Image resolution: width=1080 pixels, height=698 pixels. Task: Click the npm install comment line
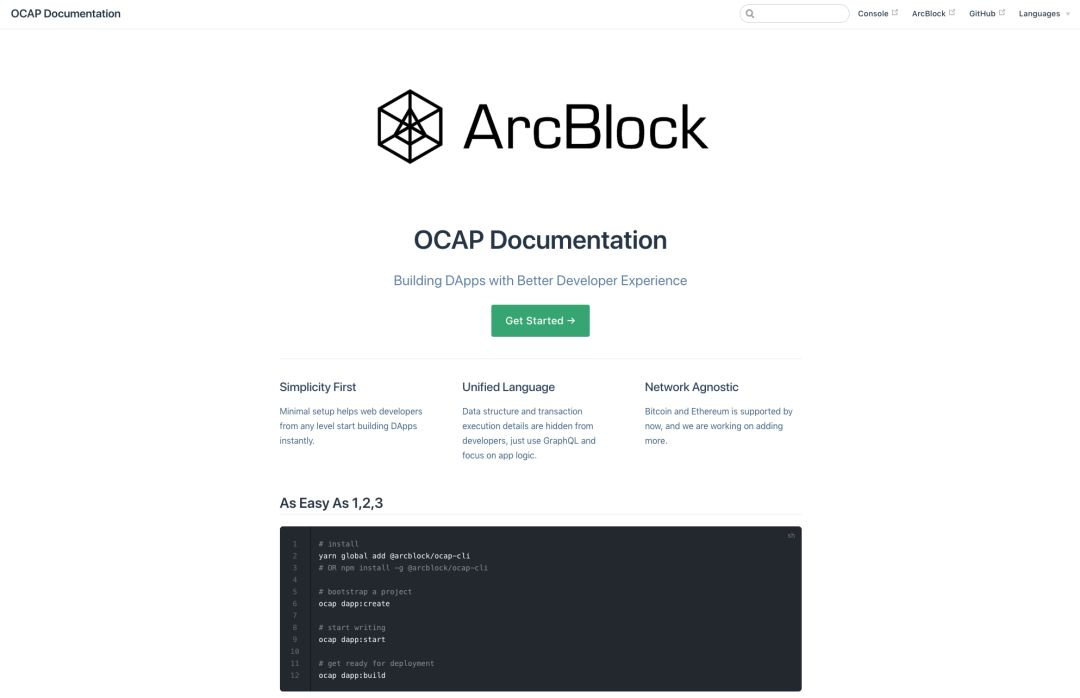click(x=403, y=568)
